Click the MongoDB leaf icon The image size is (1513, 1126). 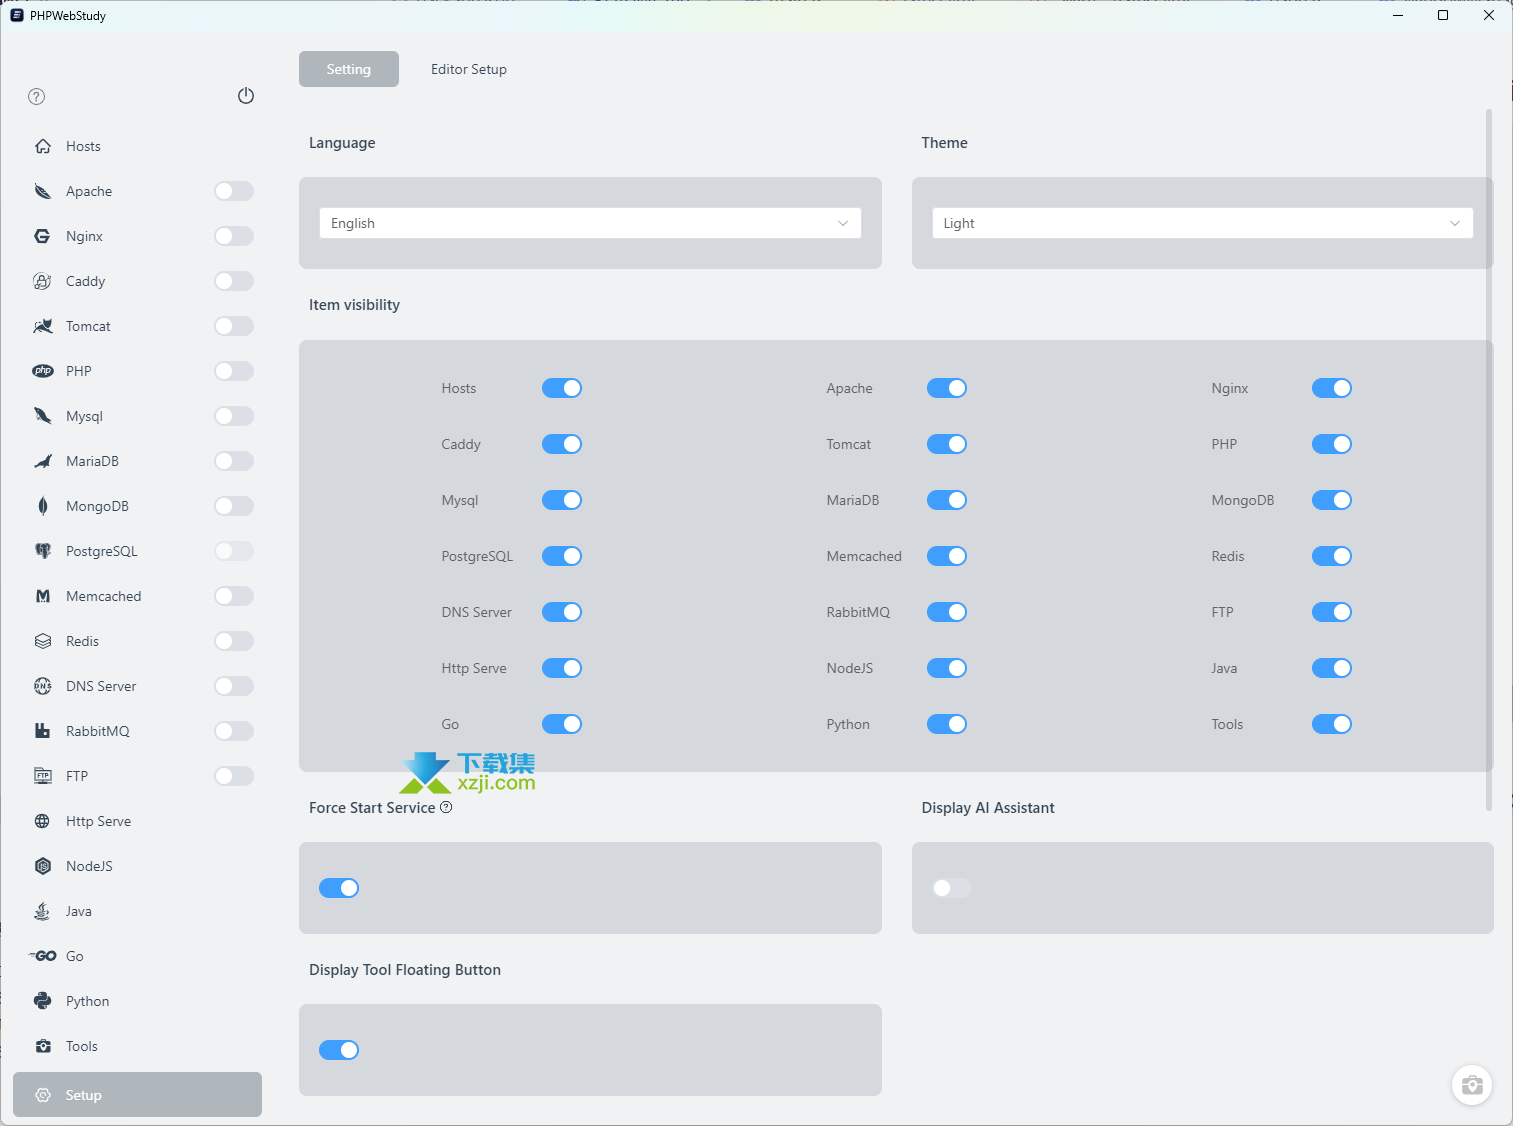tap(43, 506)
